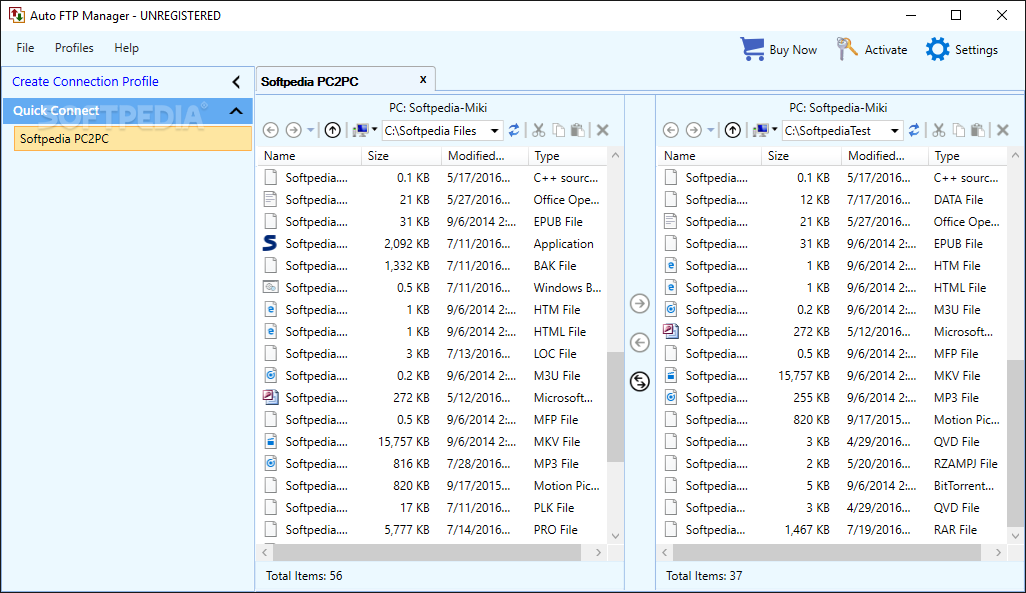Click the left pane vertical scrollbar thumb
The width and height of the screenshot is (1026, 593).
(x=615, y=407)
